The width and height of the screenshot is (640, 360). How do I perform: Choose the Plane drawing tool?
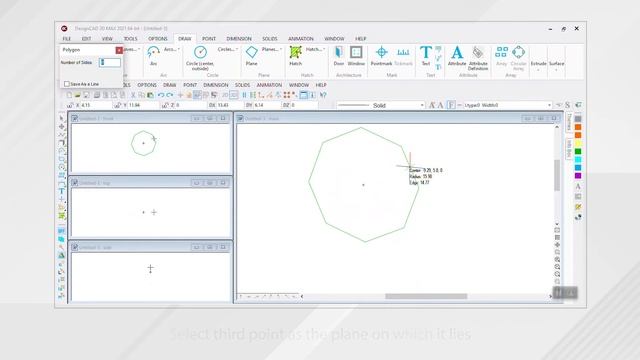[251, 56]
